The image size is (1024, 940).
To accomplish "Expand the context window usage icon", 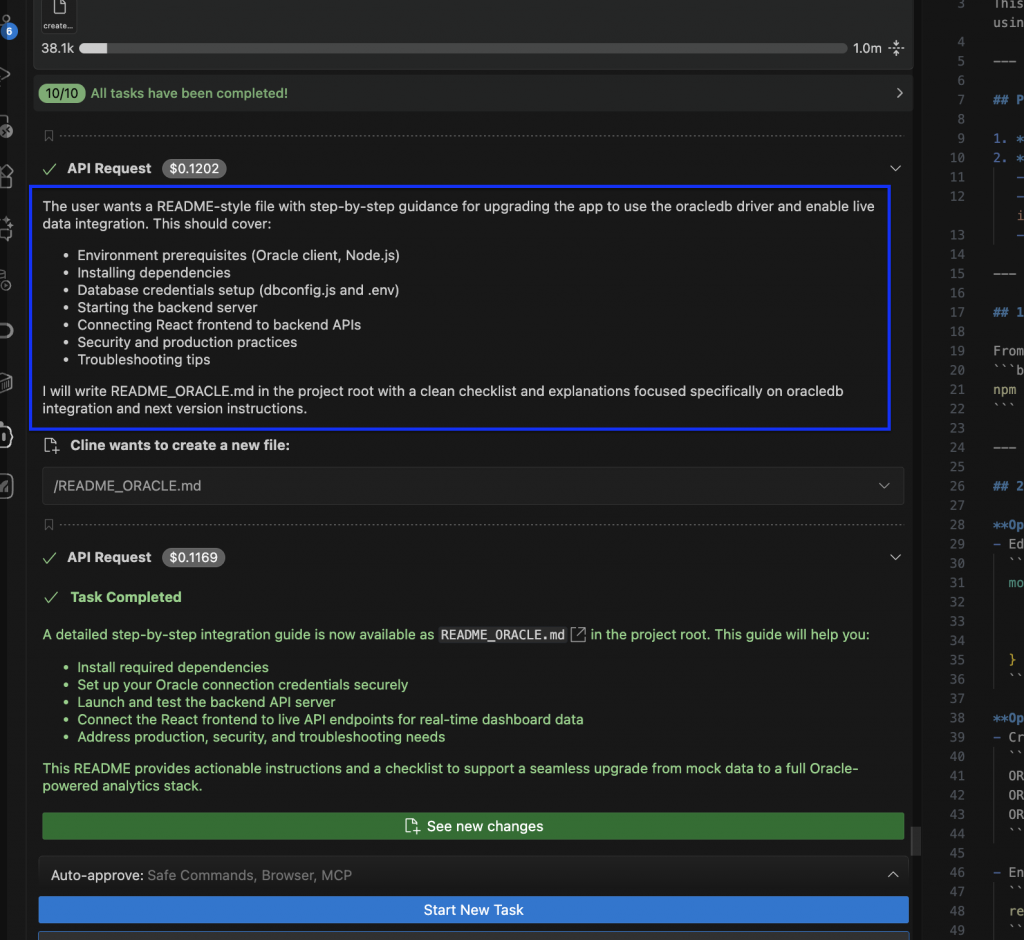I will coord(895,47).
